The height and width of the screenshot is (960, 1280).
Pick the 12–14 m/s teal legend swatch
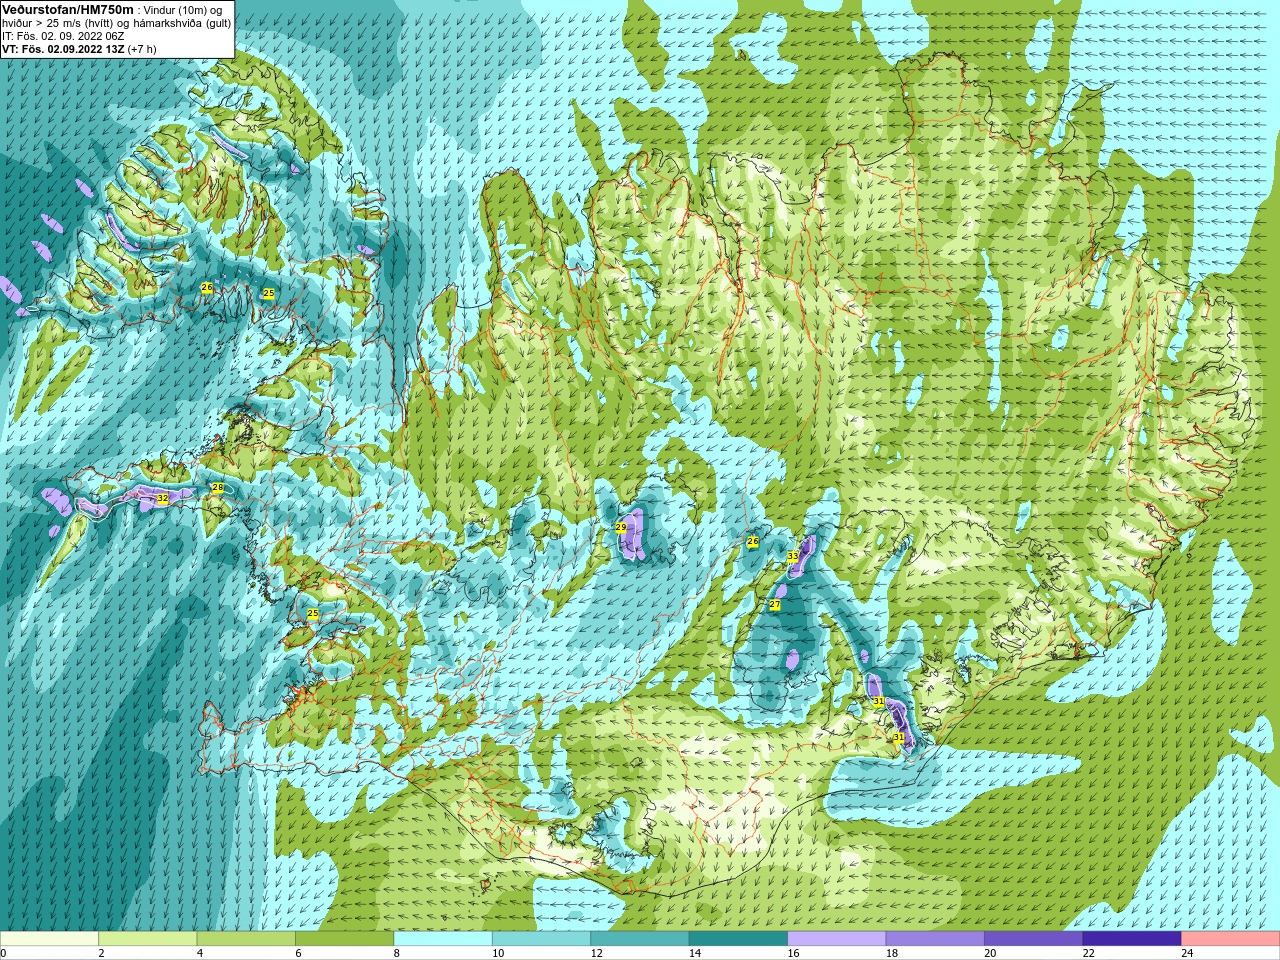pyautogui.click(x=640, y=939)
